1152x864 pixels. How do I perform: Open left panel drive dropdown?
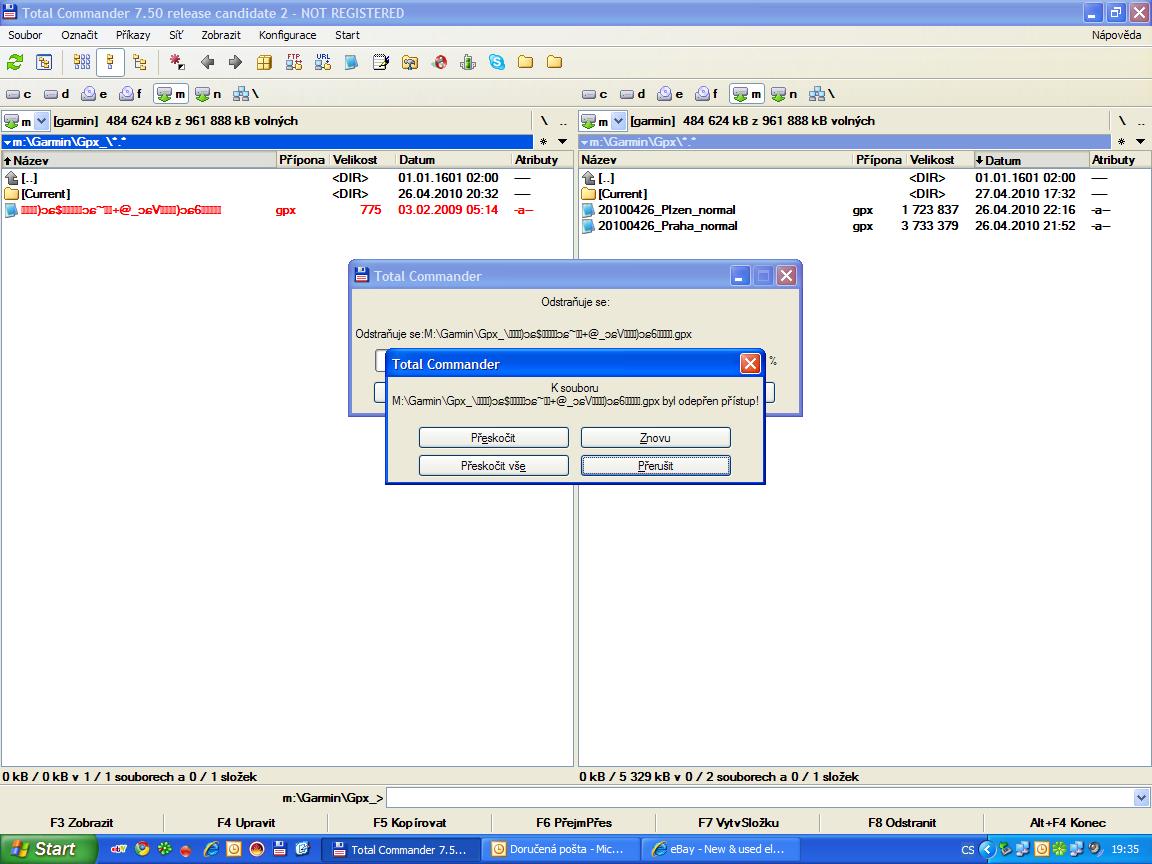pos(41,121)
